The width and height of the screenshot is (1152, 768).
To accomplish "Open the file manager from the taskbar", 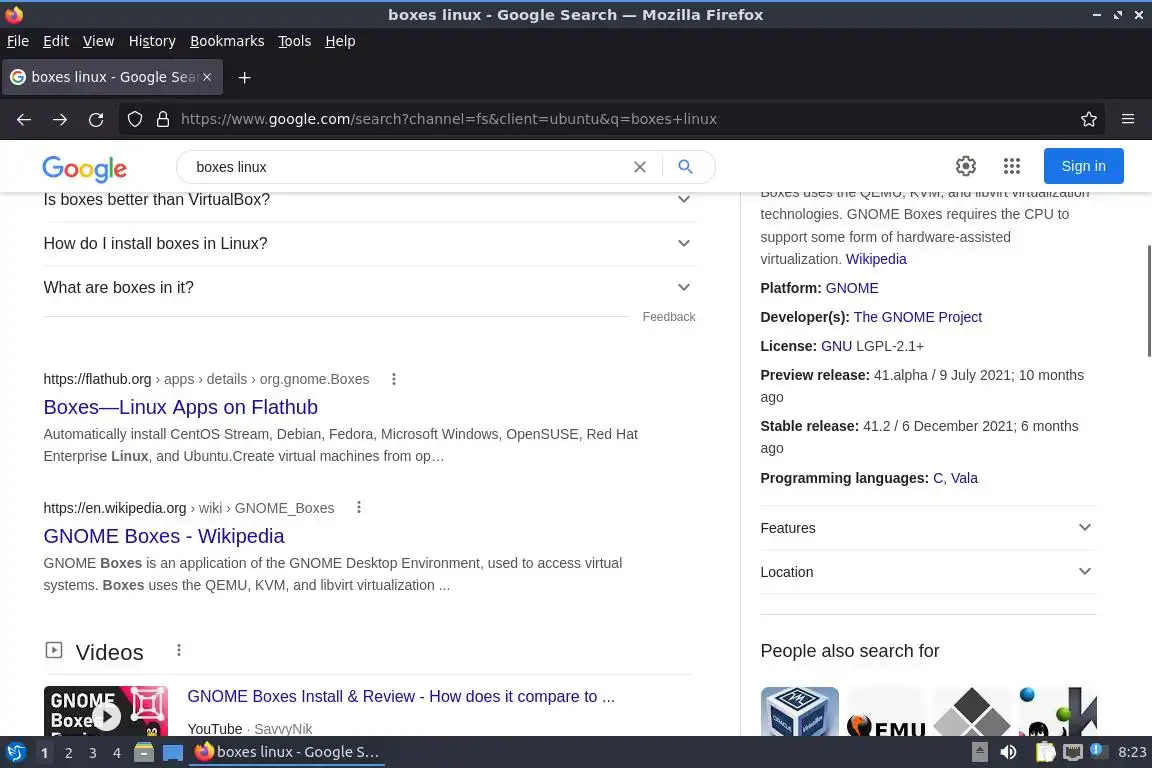I will pyautogui.click(x=144, y=752).
